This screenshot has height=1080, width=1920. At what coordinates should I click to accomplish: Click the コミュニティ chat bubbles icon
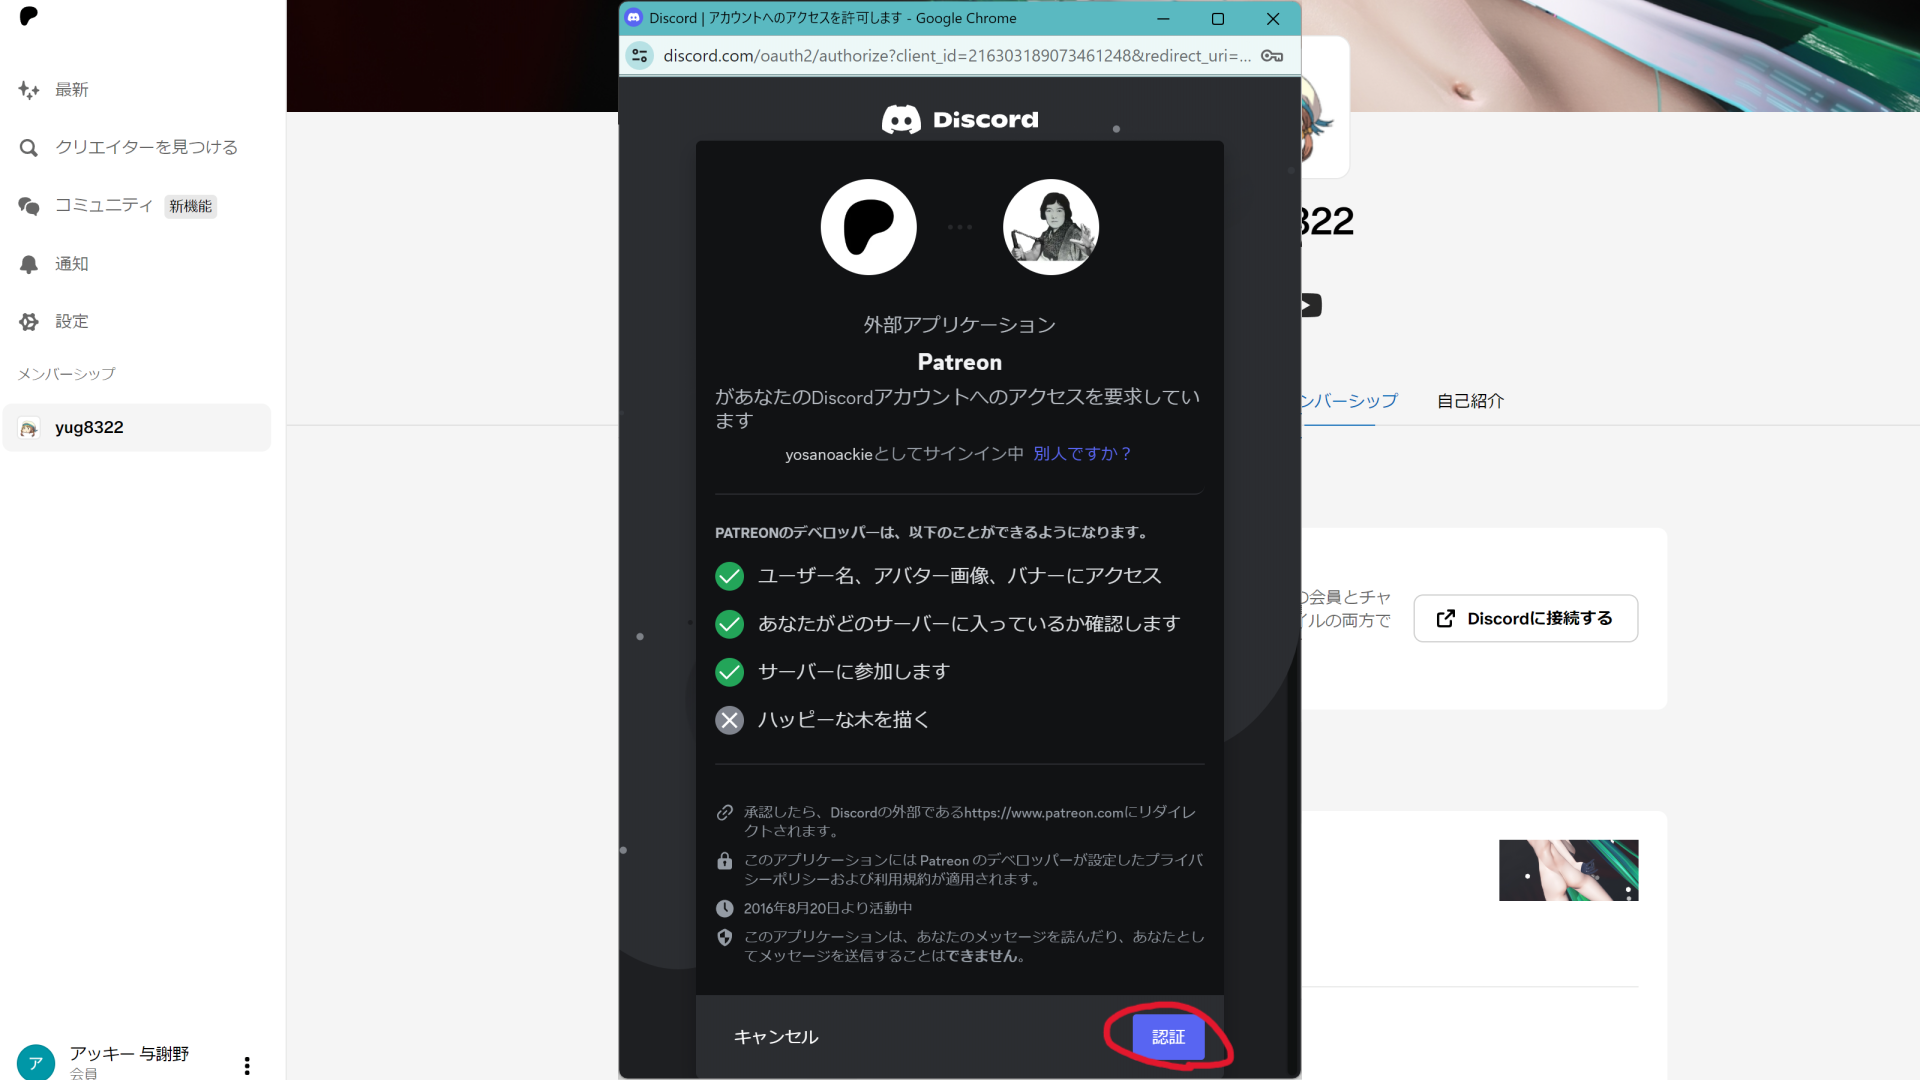click(29, 206)
